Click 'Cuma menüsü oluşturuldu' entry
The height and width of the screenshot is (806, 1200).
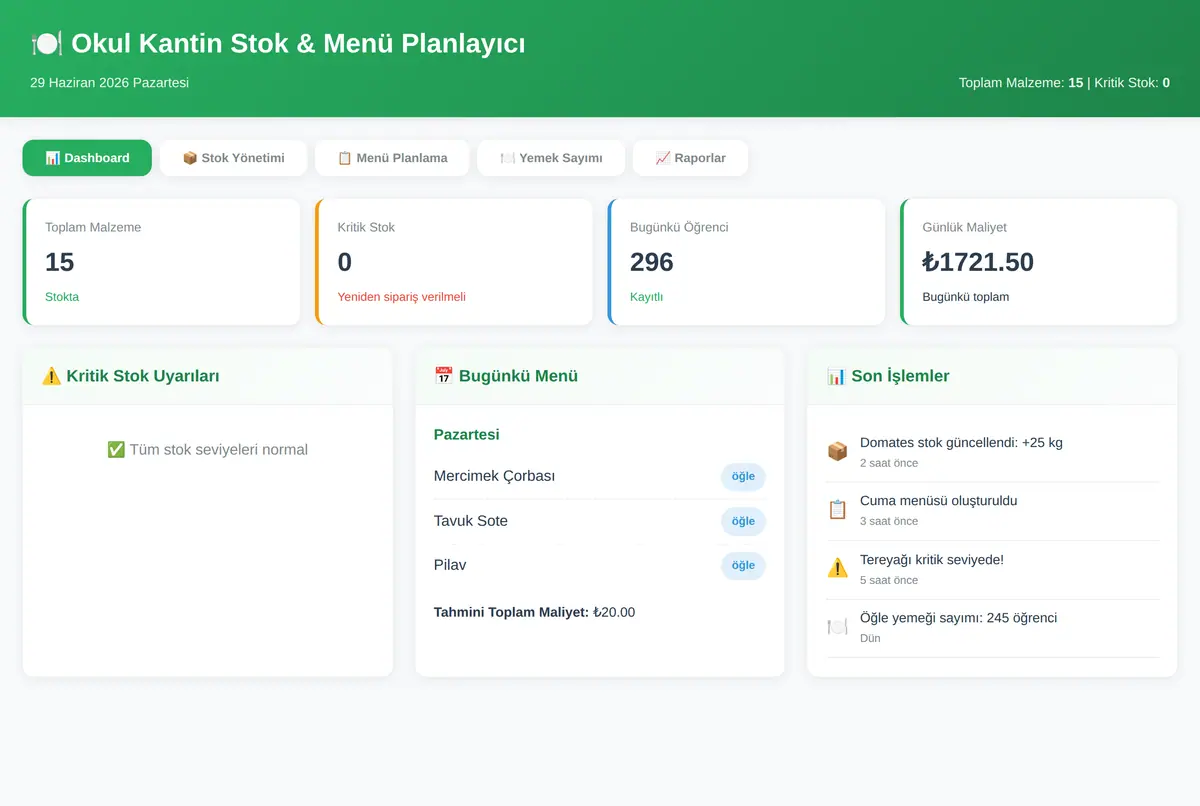[x=993, y=510]
